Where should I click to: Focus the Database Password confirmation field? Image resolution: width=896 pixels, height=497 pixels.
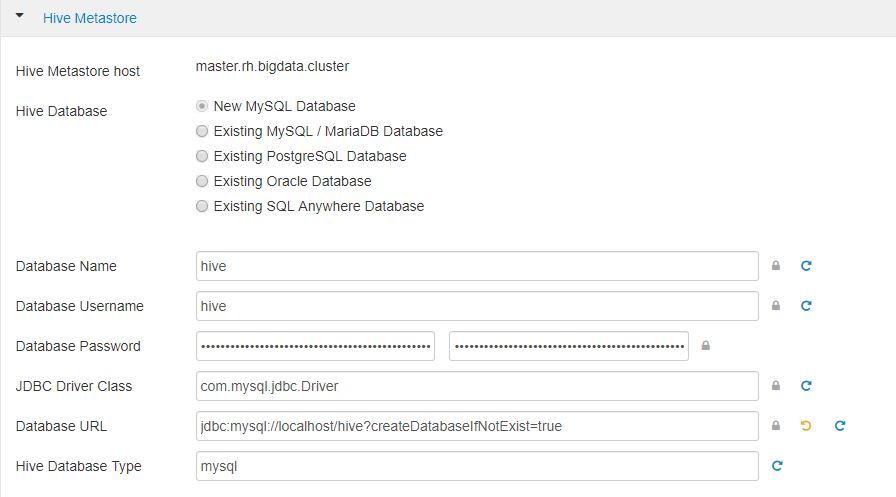click(x=568, y=346)
